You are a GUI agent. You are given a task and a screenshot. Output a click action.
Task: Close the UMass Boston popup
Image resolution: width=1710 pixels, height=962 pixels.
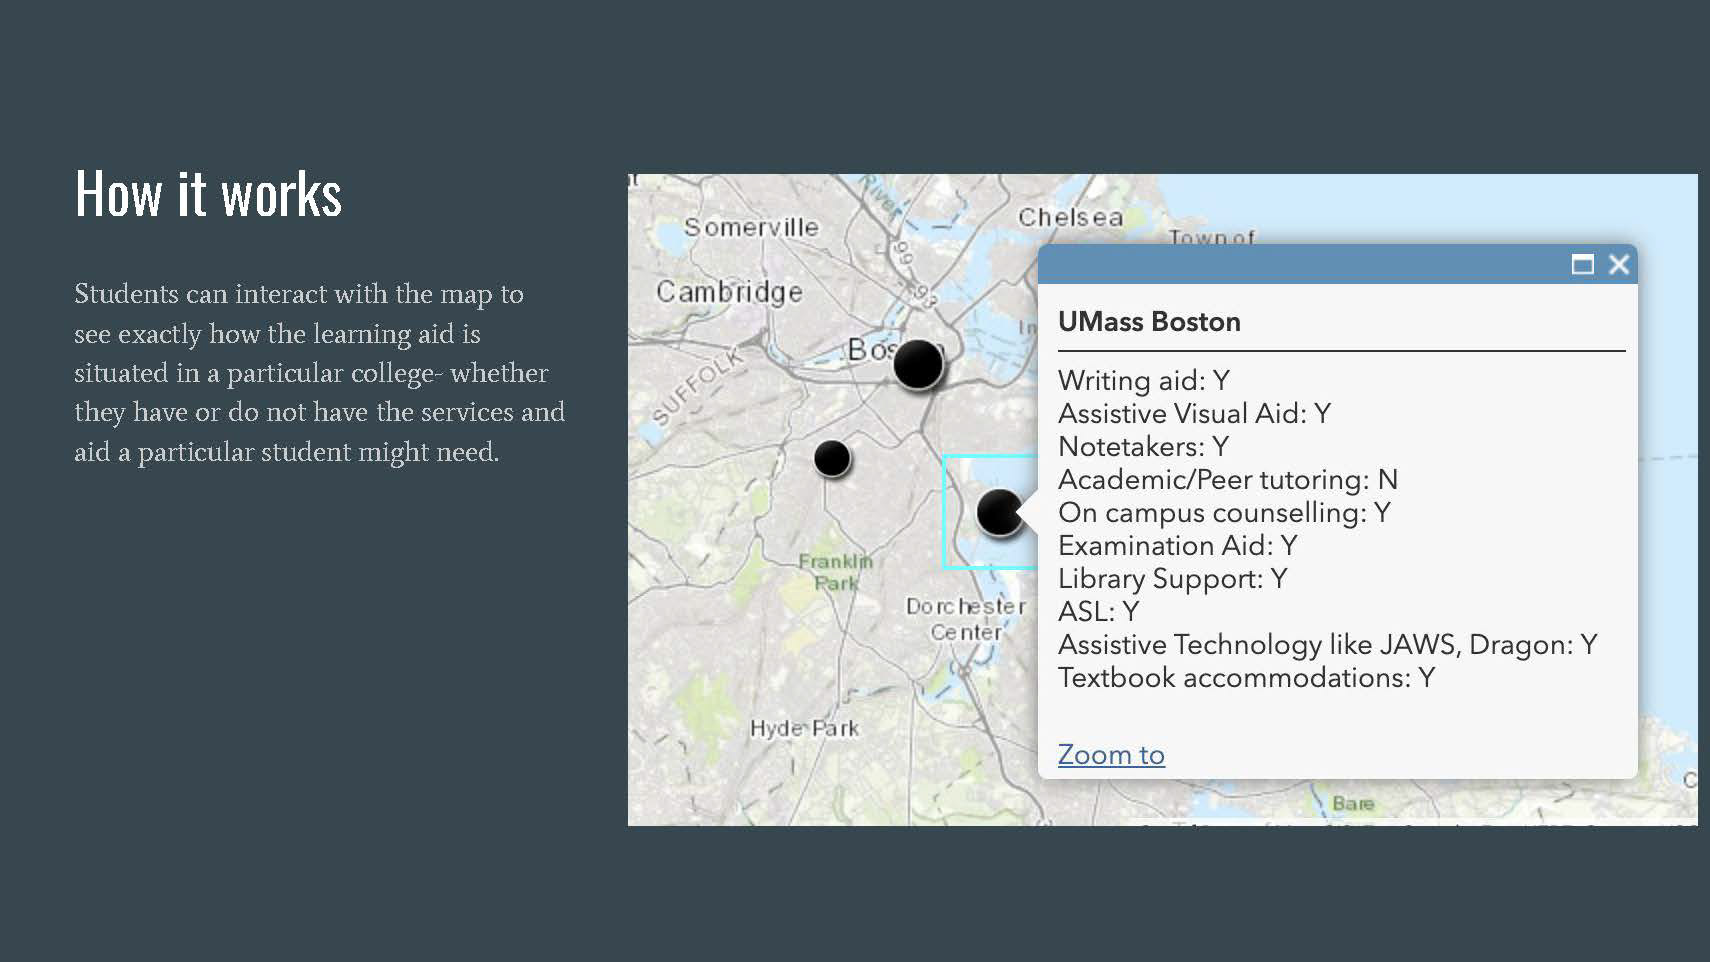click(1619, 264)
